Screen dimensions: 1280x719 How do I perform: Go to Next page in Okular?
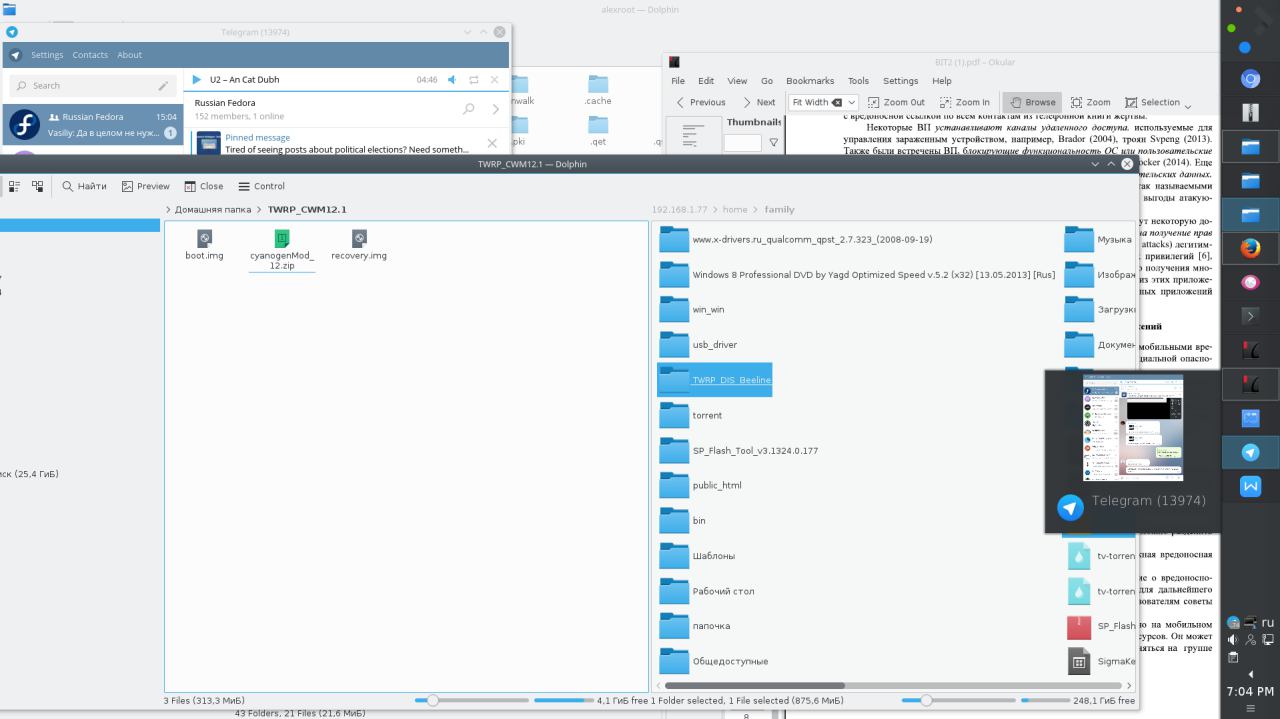[x=758, y=102]
